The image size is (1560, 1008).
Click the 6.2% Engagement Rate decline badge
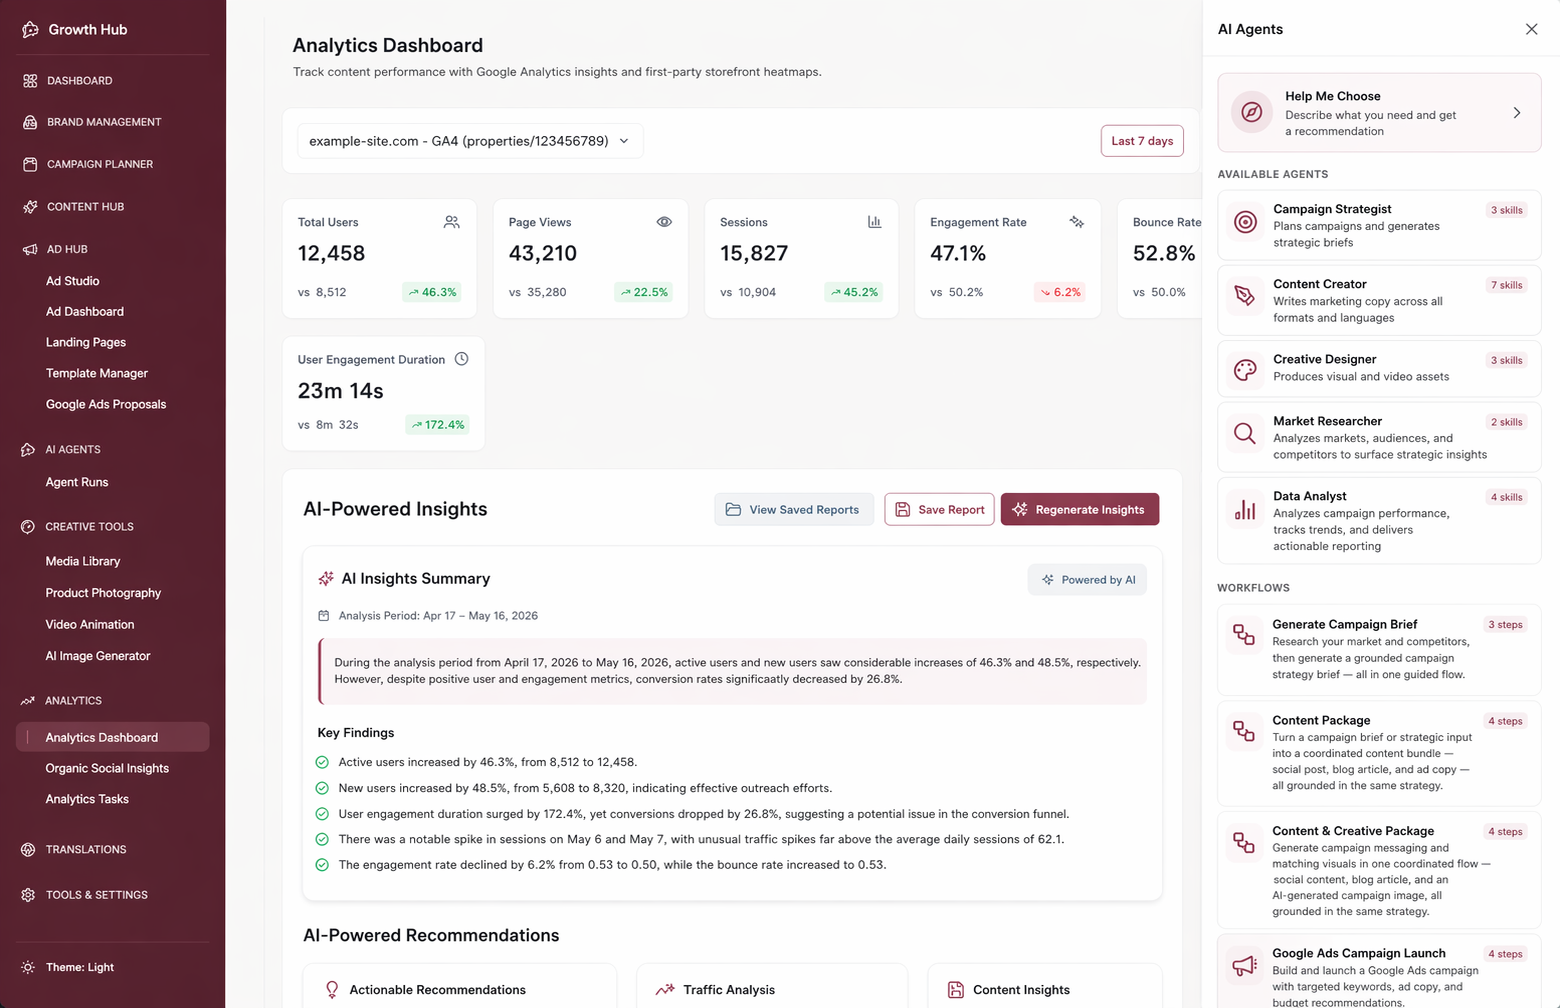click(x=1060, y=292)
